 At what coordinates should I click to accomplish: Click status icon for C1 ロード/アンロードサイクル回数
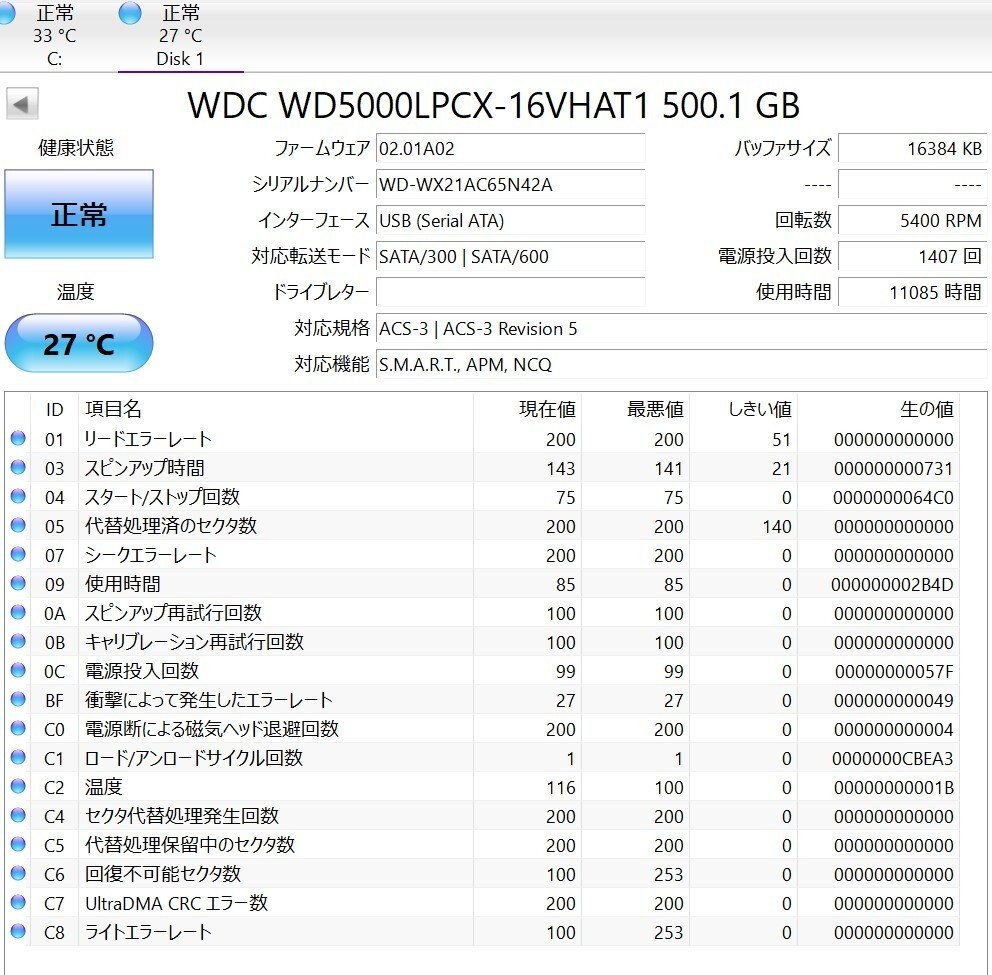point(18,757)
